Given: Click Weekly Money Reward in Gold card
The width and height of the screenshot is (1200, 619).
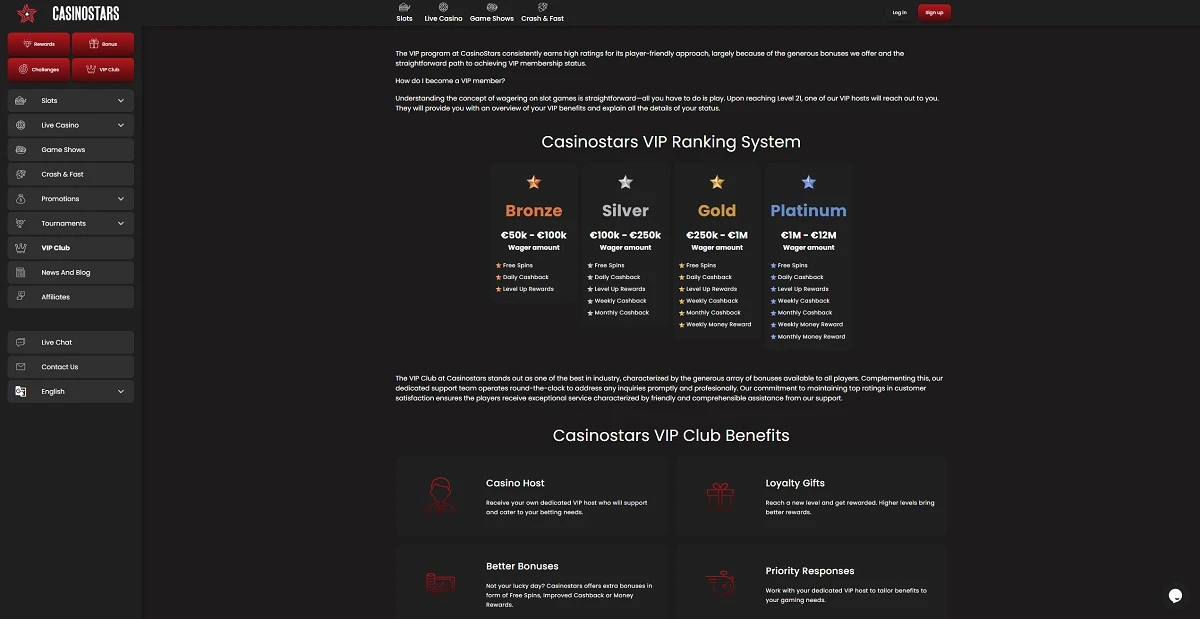Looking at the screenshot, I should (x=719, y=324).
